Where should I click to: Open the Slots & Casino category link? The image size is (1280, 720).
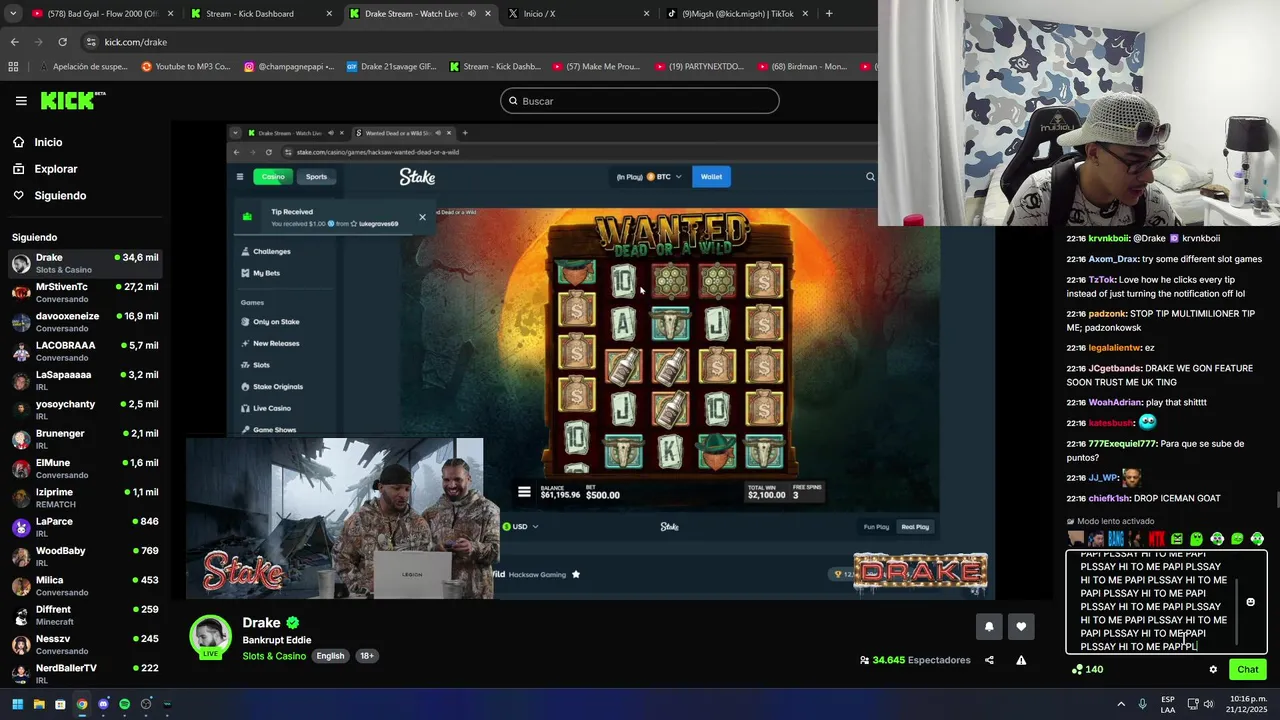pos(274,656)
